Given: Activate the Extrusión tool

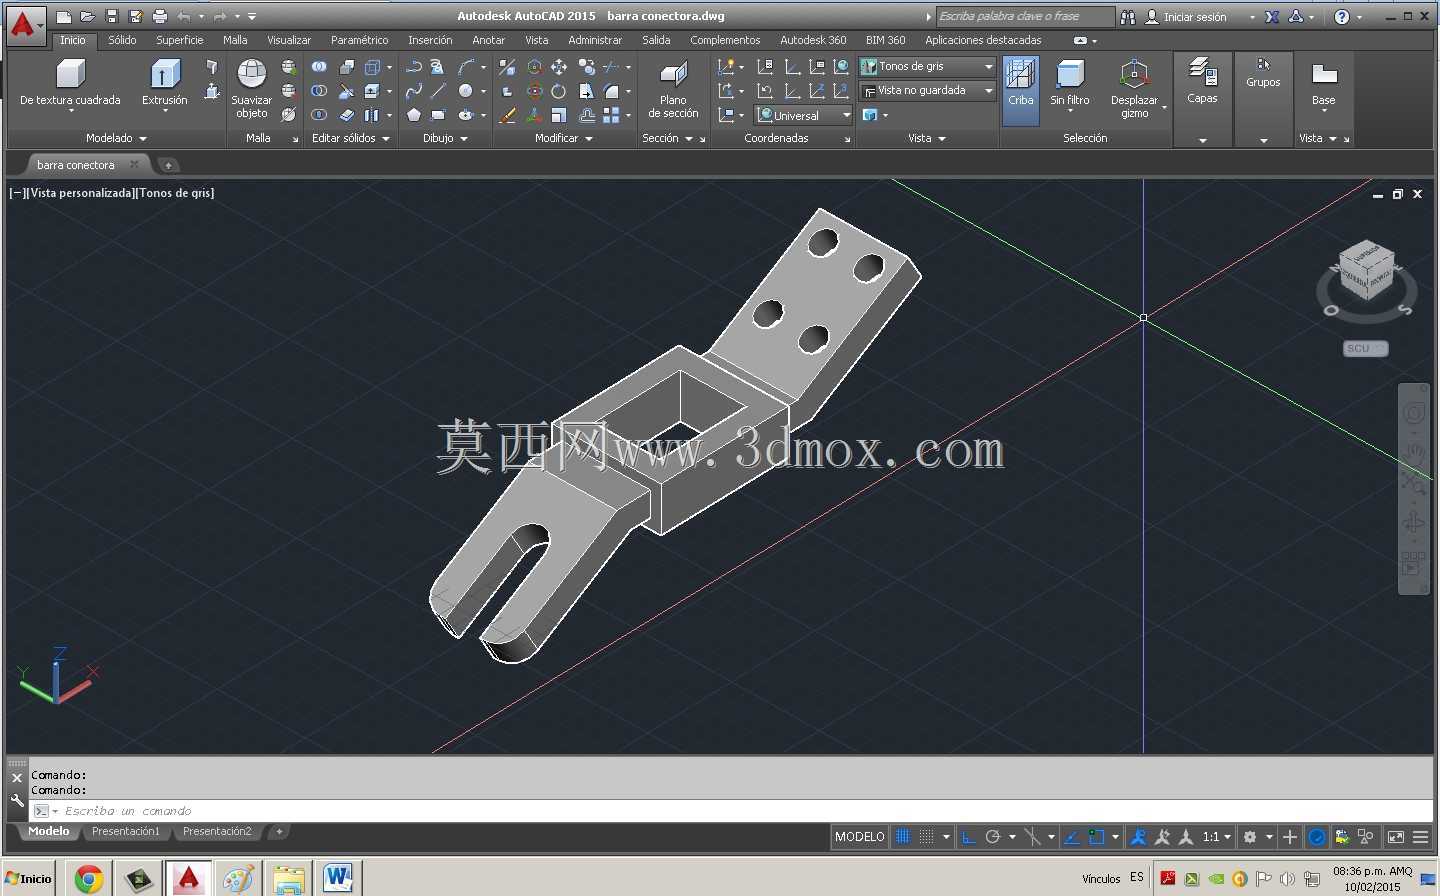Looking at the screenshot, I should point(165,82).
